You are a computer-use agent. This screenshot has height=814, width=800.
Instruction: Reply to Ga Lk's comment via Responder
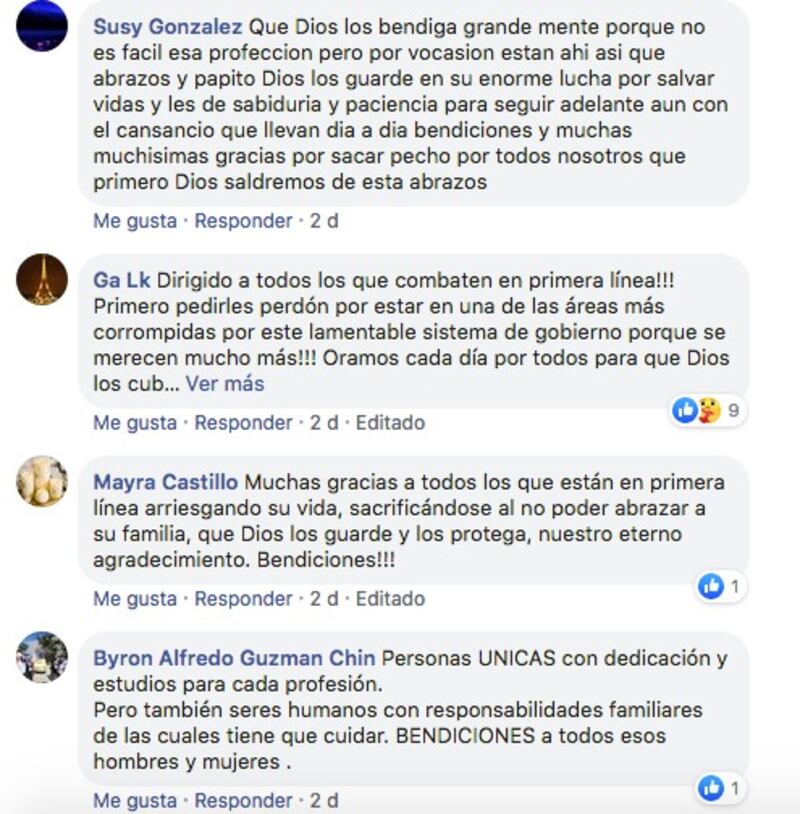tap(243, 423)
